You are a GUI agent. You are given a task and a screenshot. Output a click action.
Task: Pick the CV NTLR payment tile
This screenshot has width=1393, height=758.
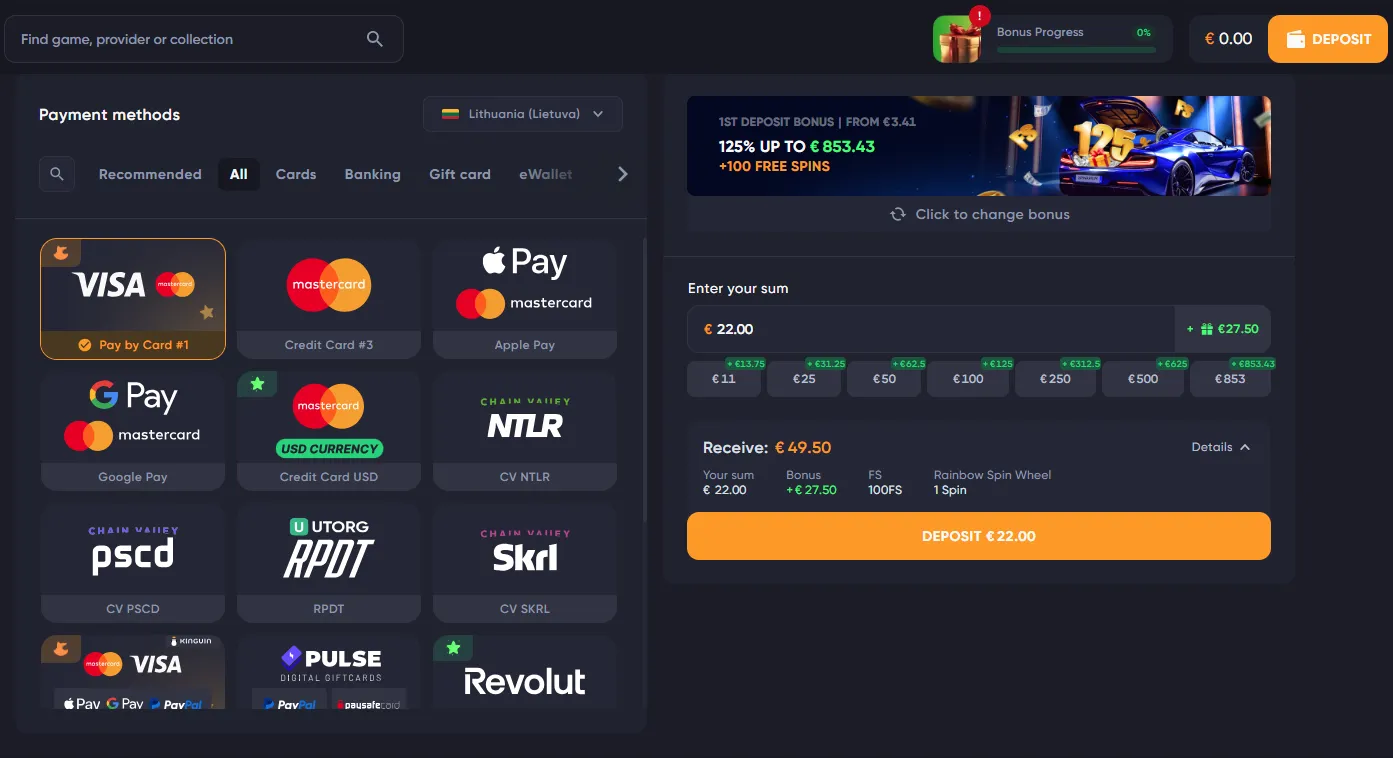click(x=525, y=431)
